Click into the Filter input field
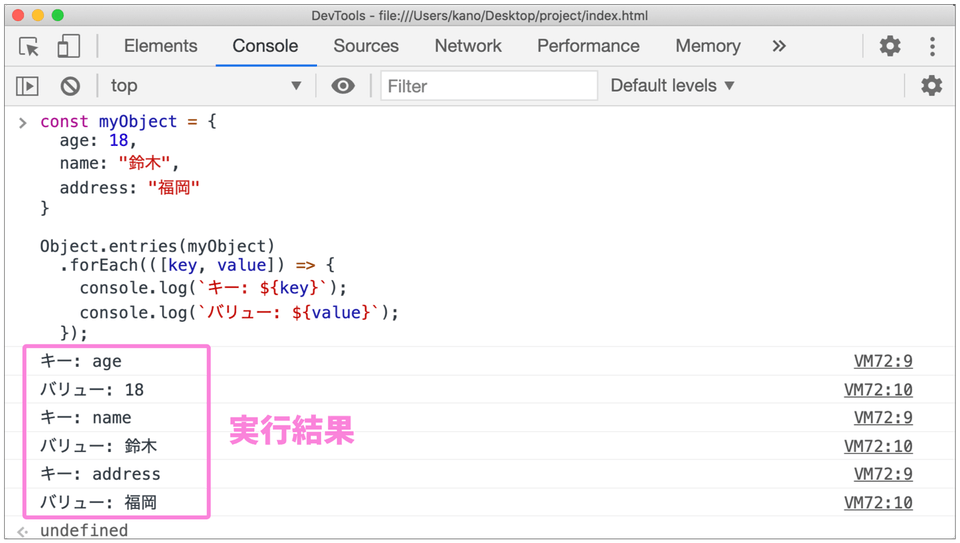This screenshot has width=960, height=543. point(489,86)
